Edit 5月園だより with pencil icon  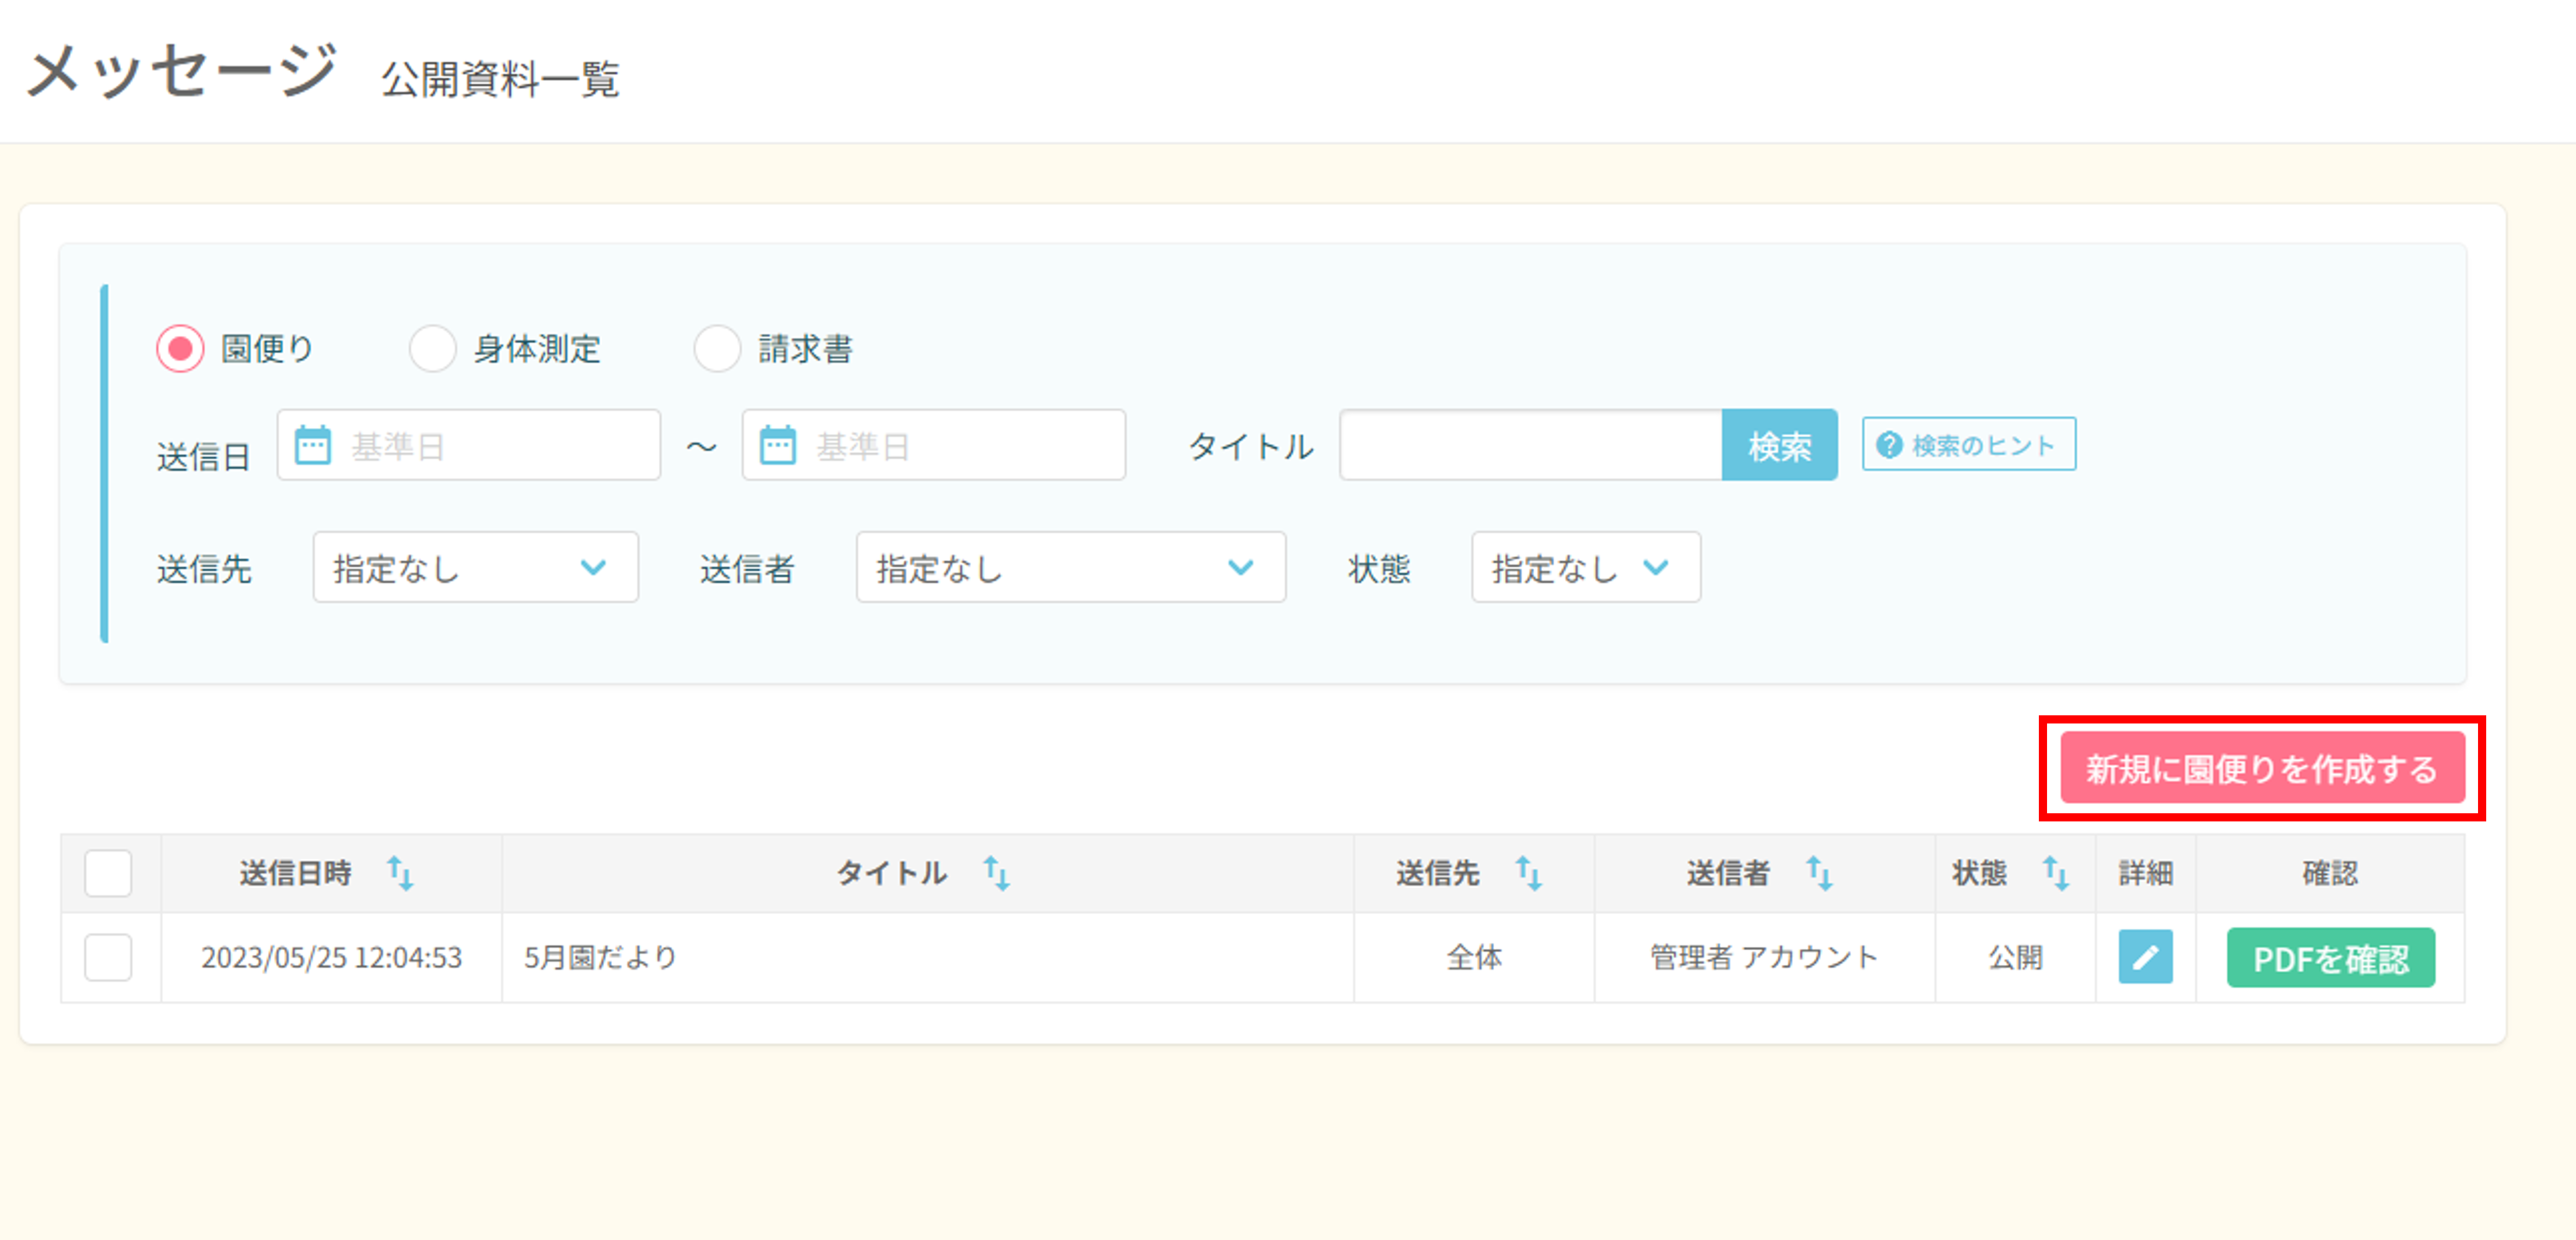[2146, 958]
